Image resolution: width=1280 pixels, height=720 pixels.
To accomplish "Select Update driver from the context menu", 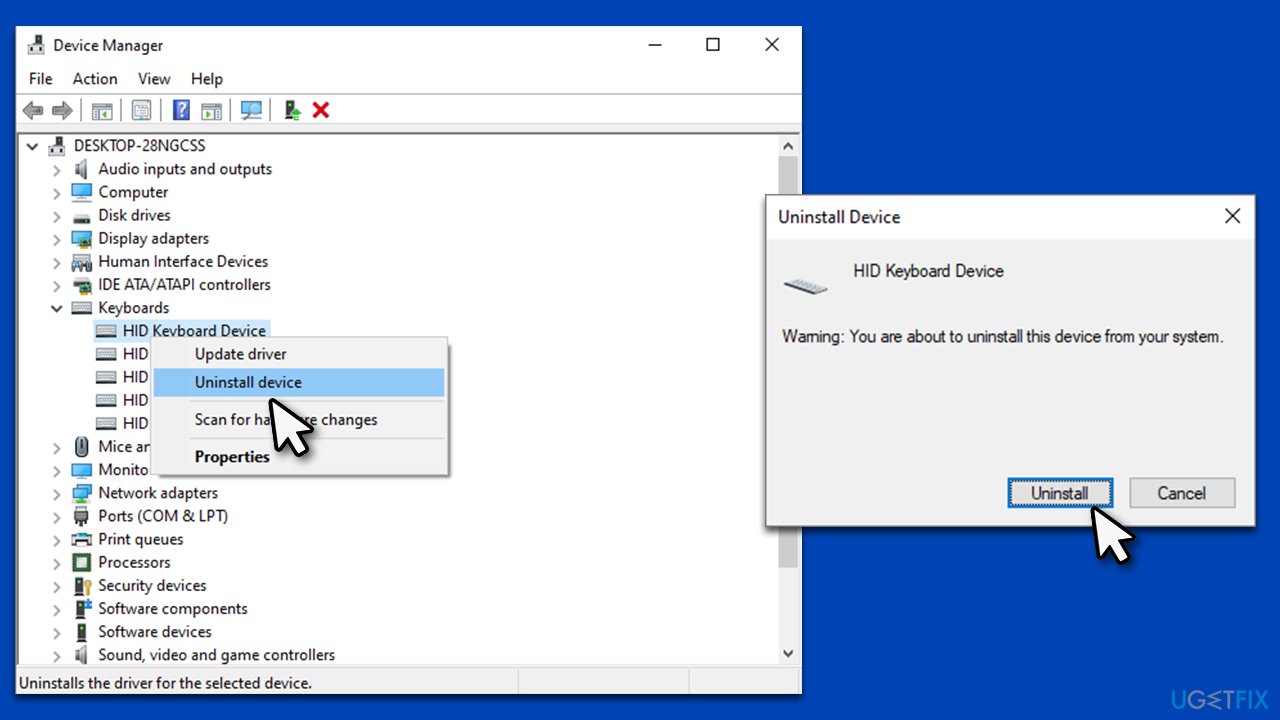I will [x=240, y=354].
